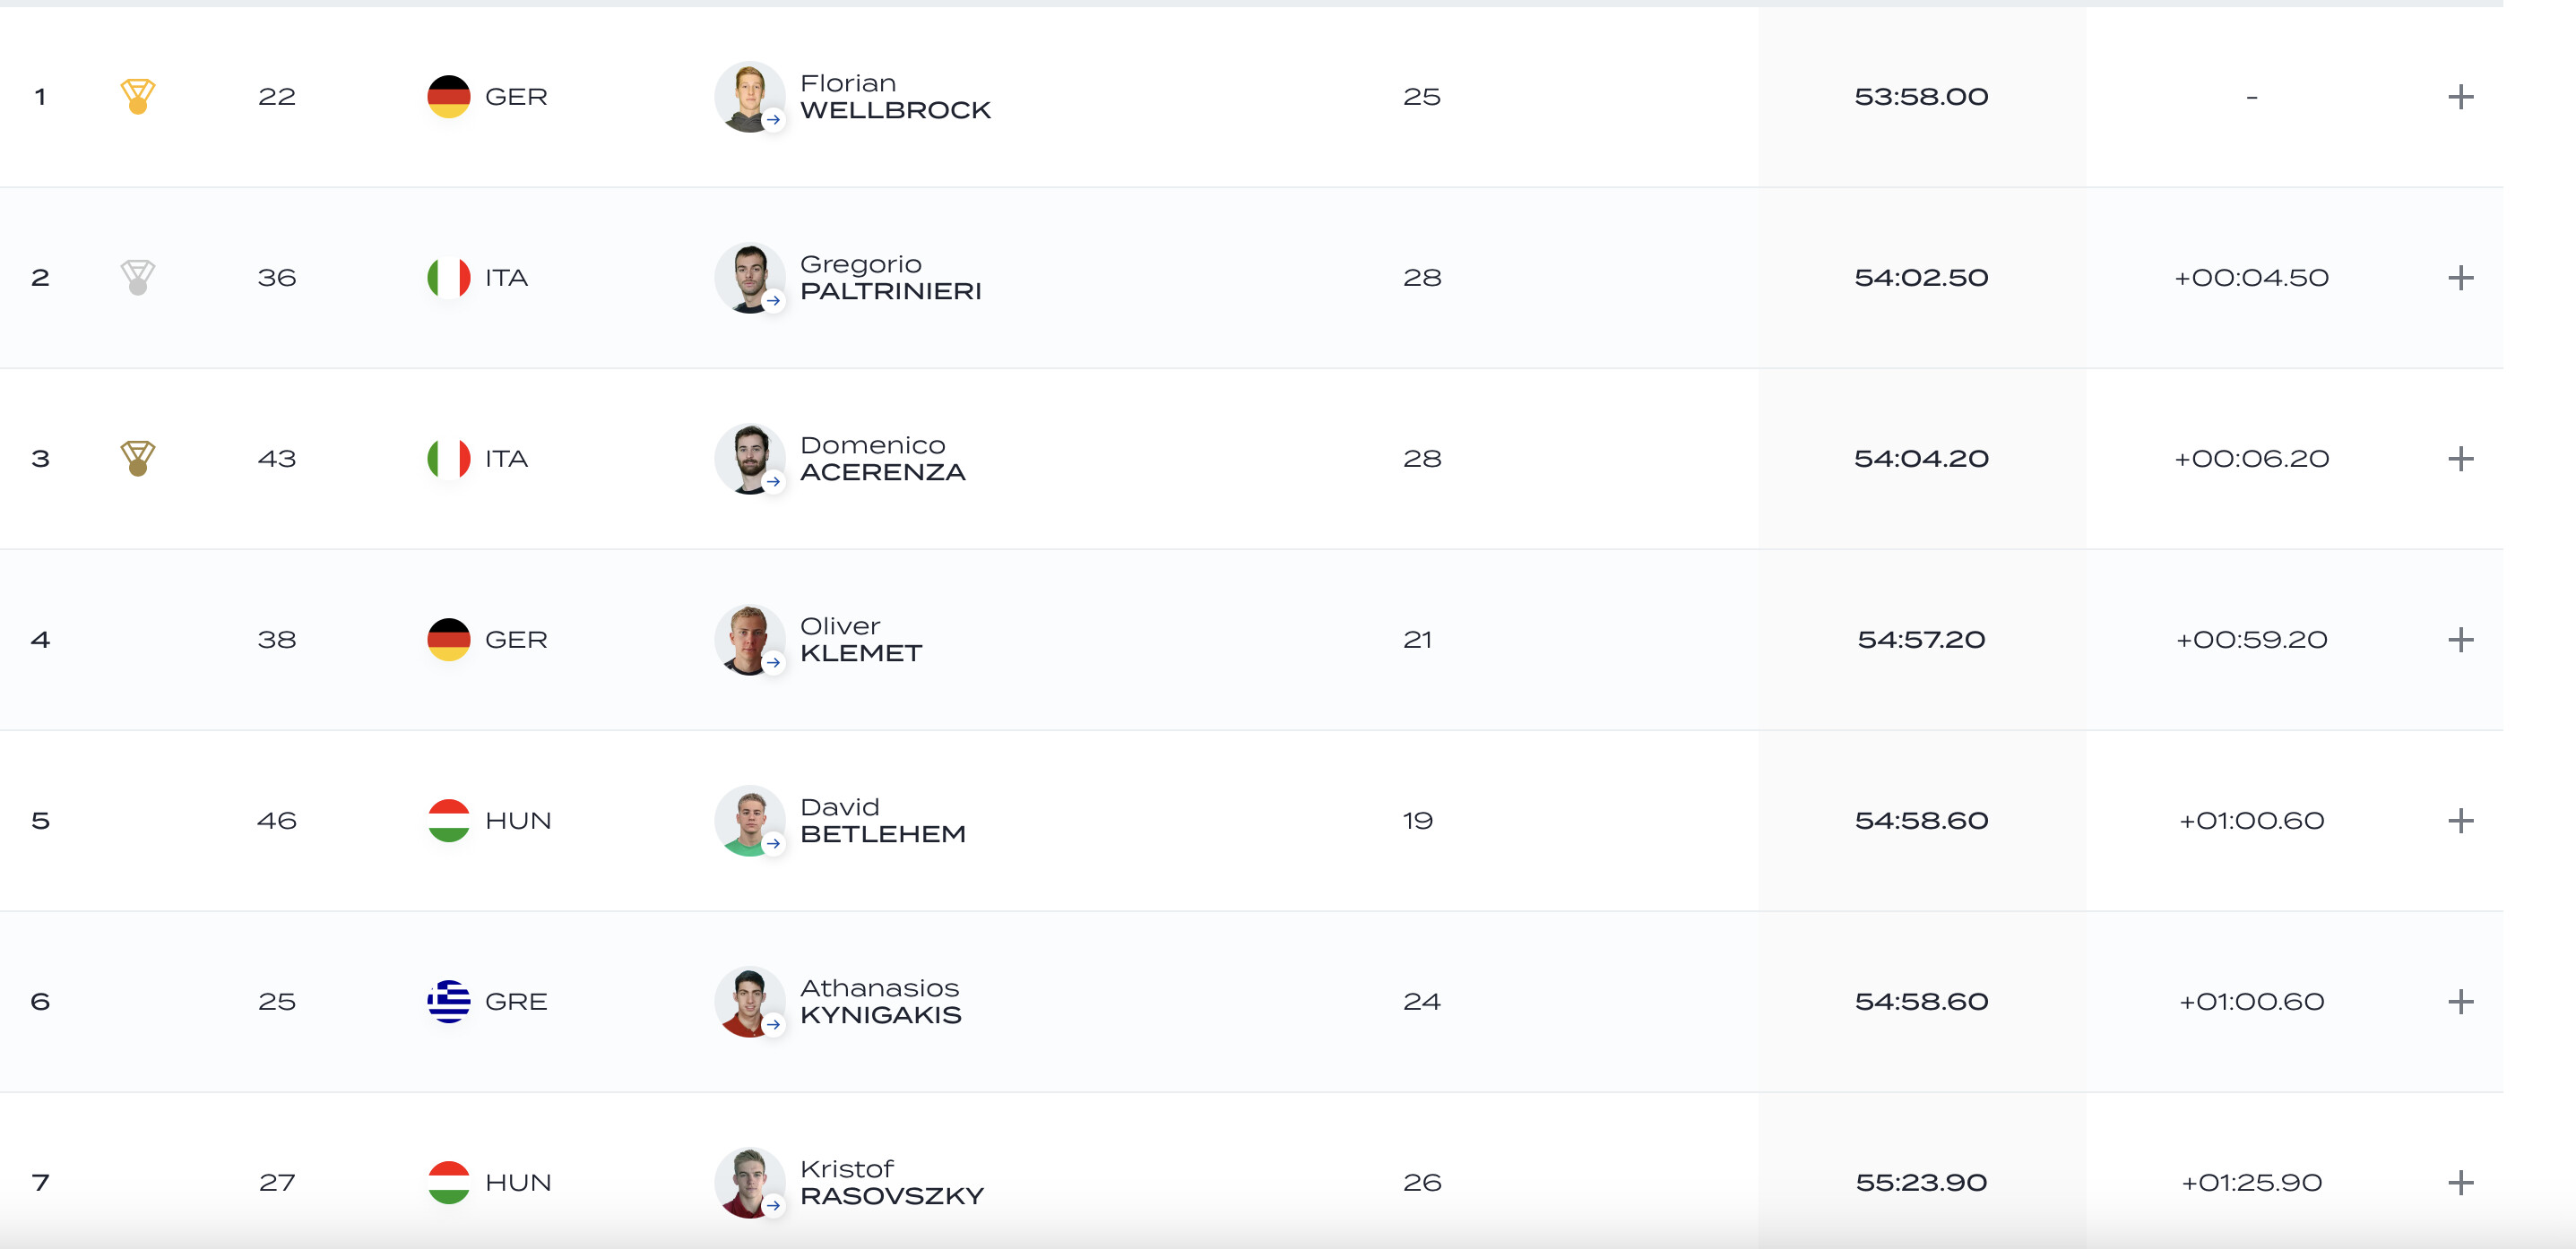
Task: Open Oliver KLEMET athlete name link
Action: pos(860,639)
